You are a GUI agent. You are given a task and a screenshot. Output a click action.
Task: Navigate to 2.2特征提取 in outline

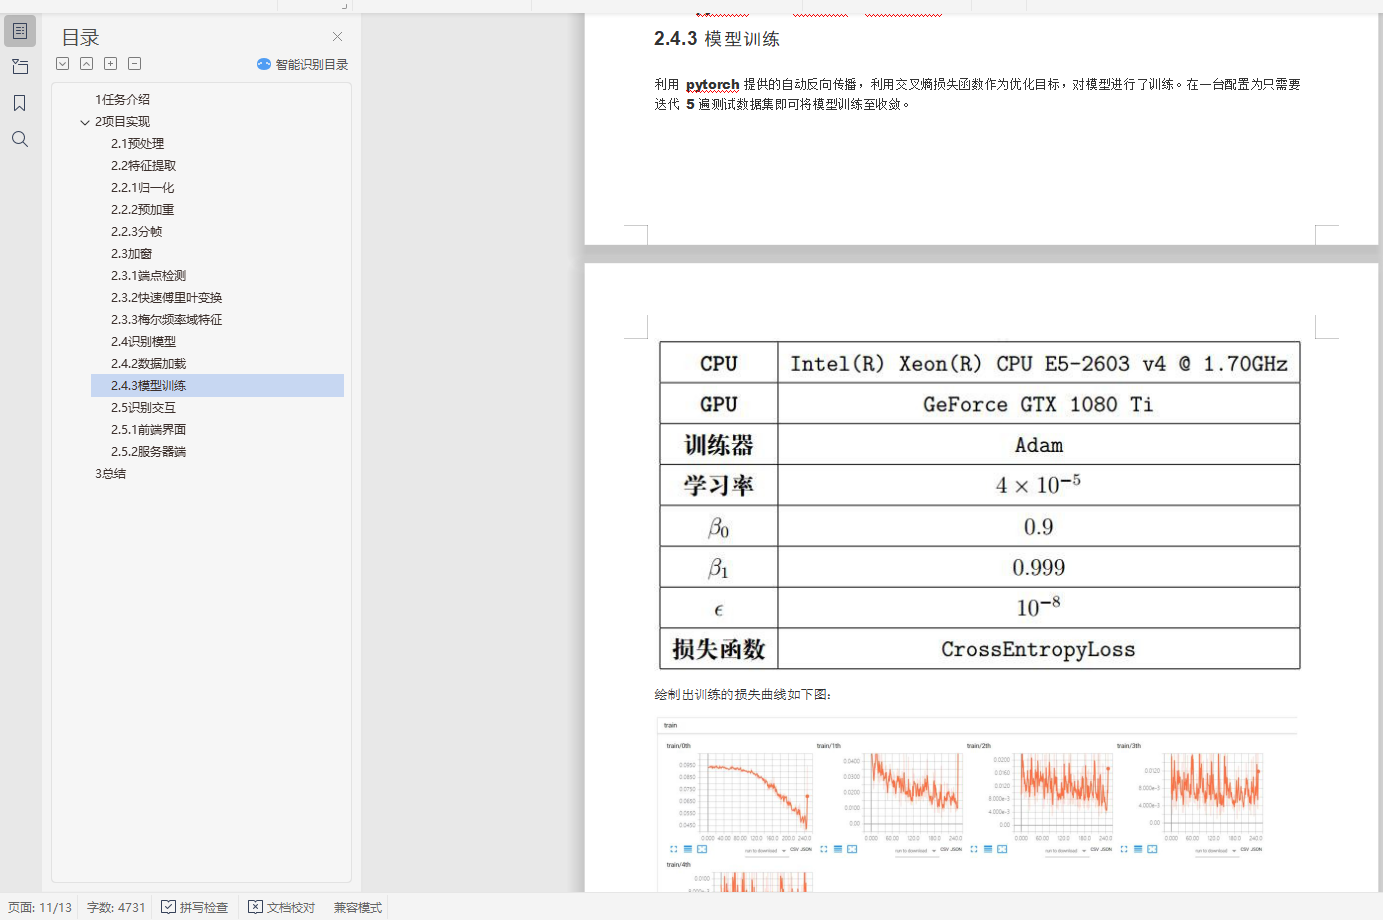[x=143, y=166]
